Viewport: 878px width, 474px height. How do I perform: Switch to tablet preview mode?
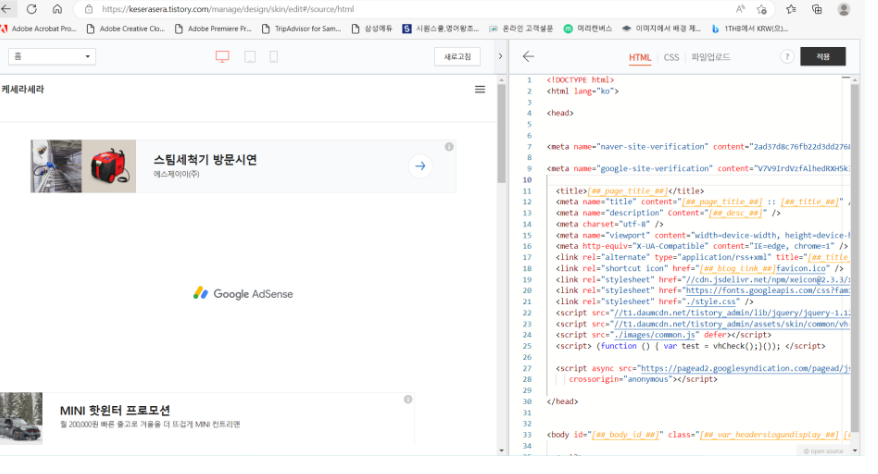[250, 57]
